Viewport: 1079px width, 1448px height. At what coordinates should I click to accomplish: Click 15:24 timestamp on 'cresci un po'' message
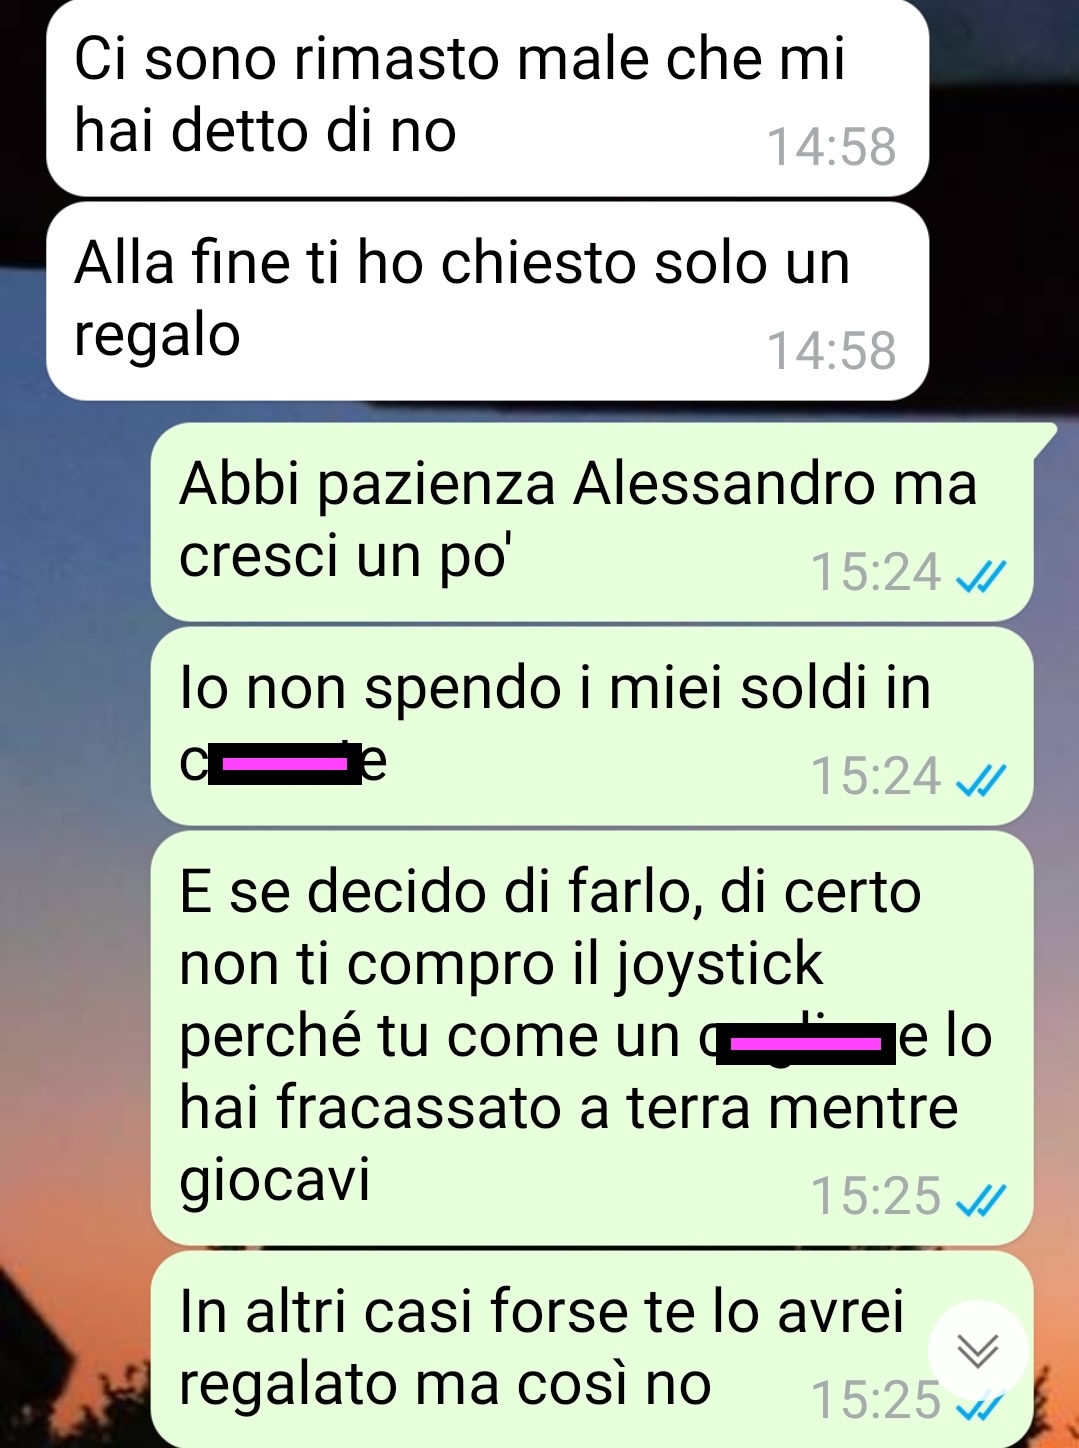tap(875, 573)
